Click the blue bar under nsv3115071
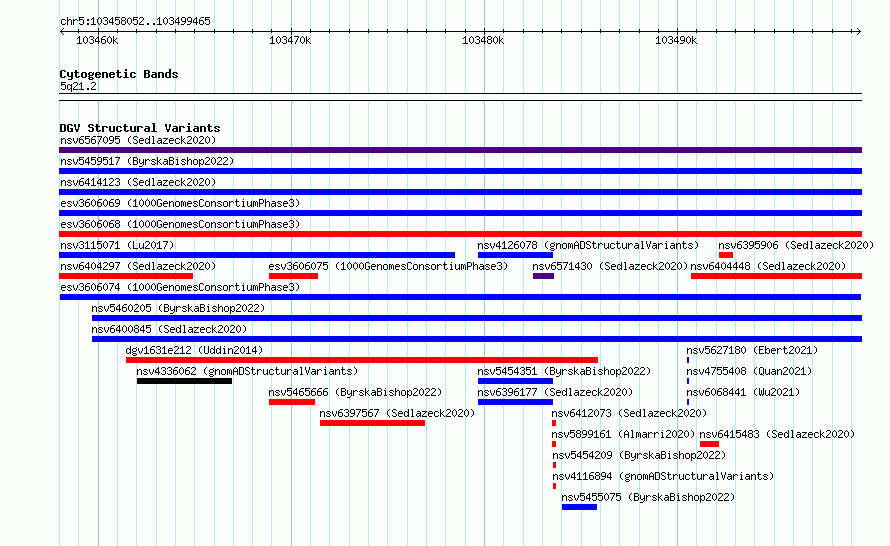The image size is (890, 546). [257, 255]
